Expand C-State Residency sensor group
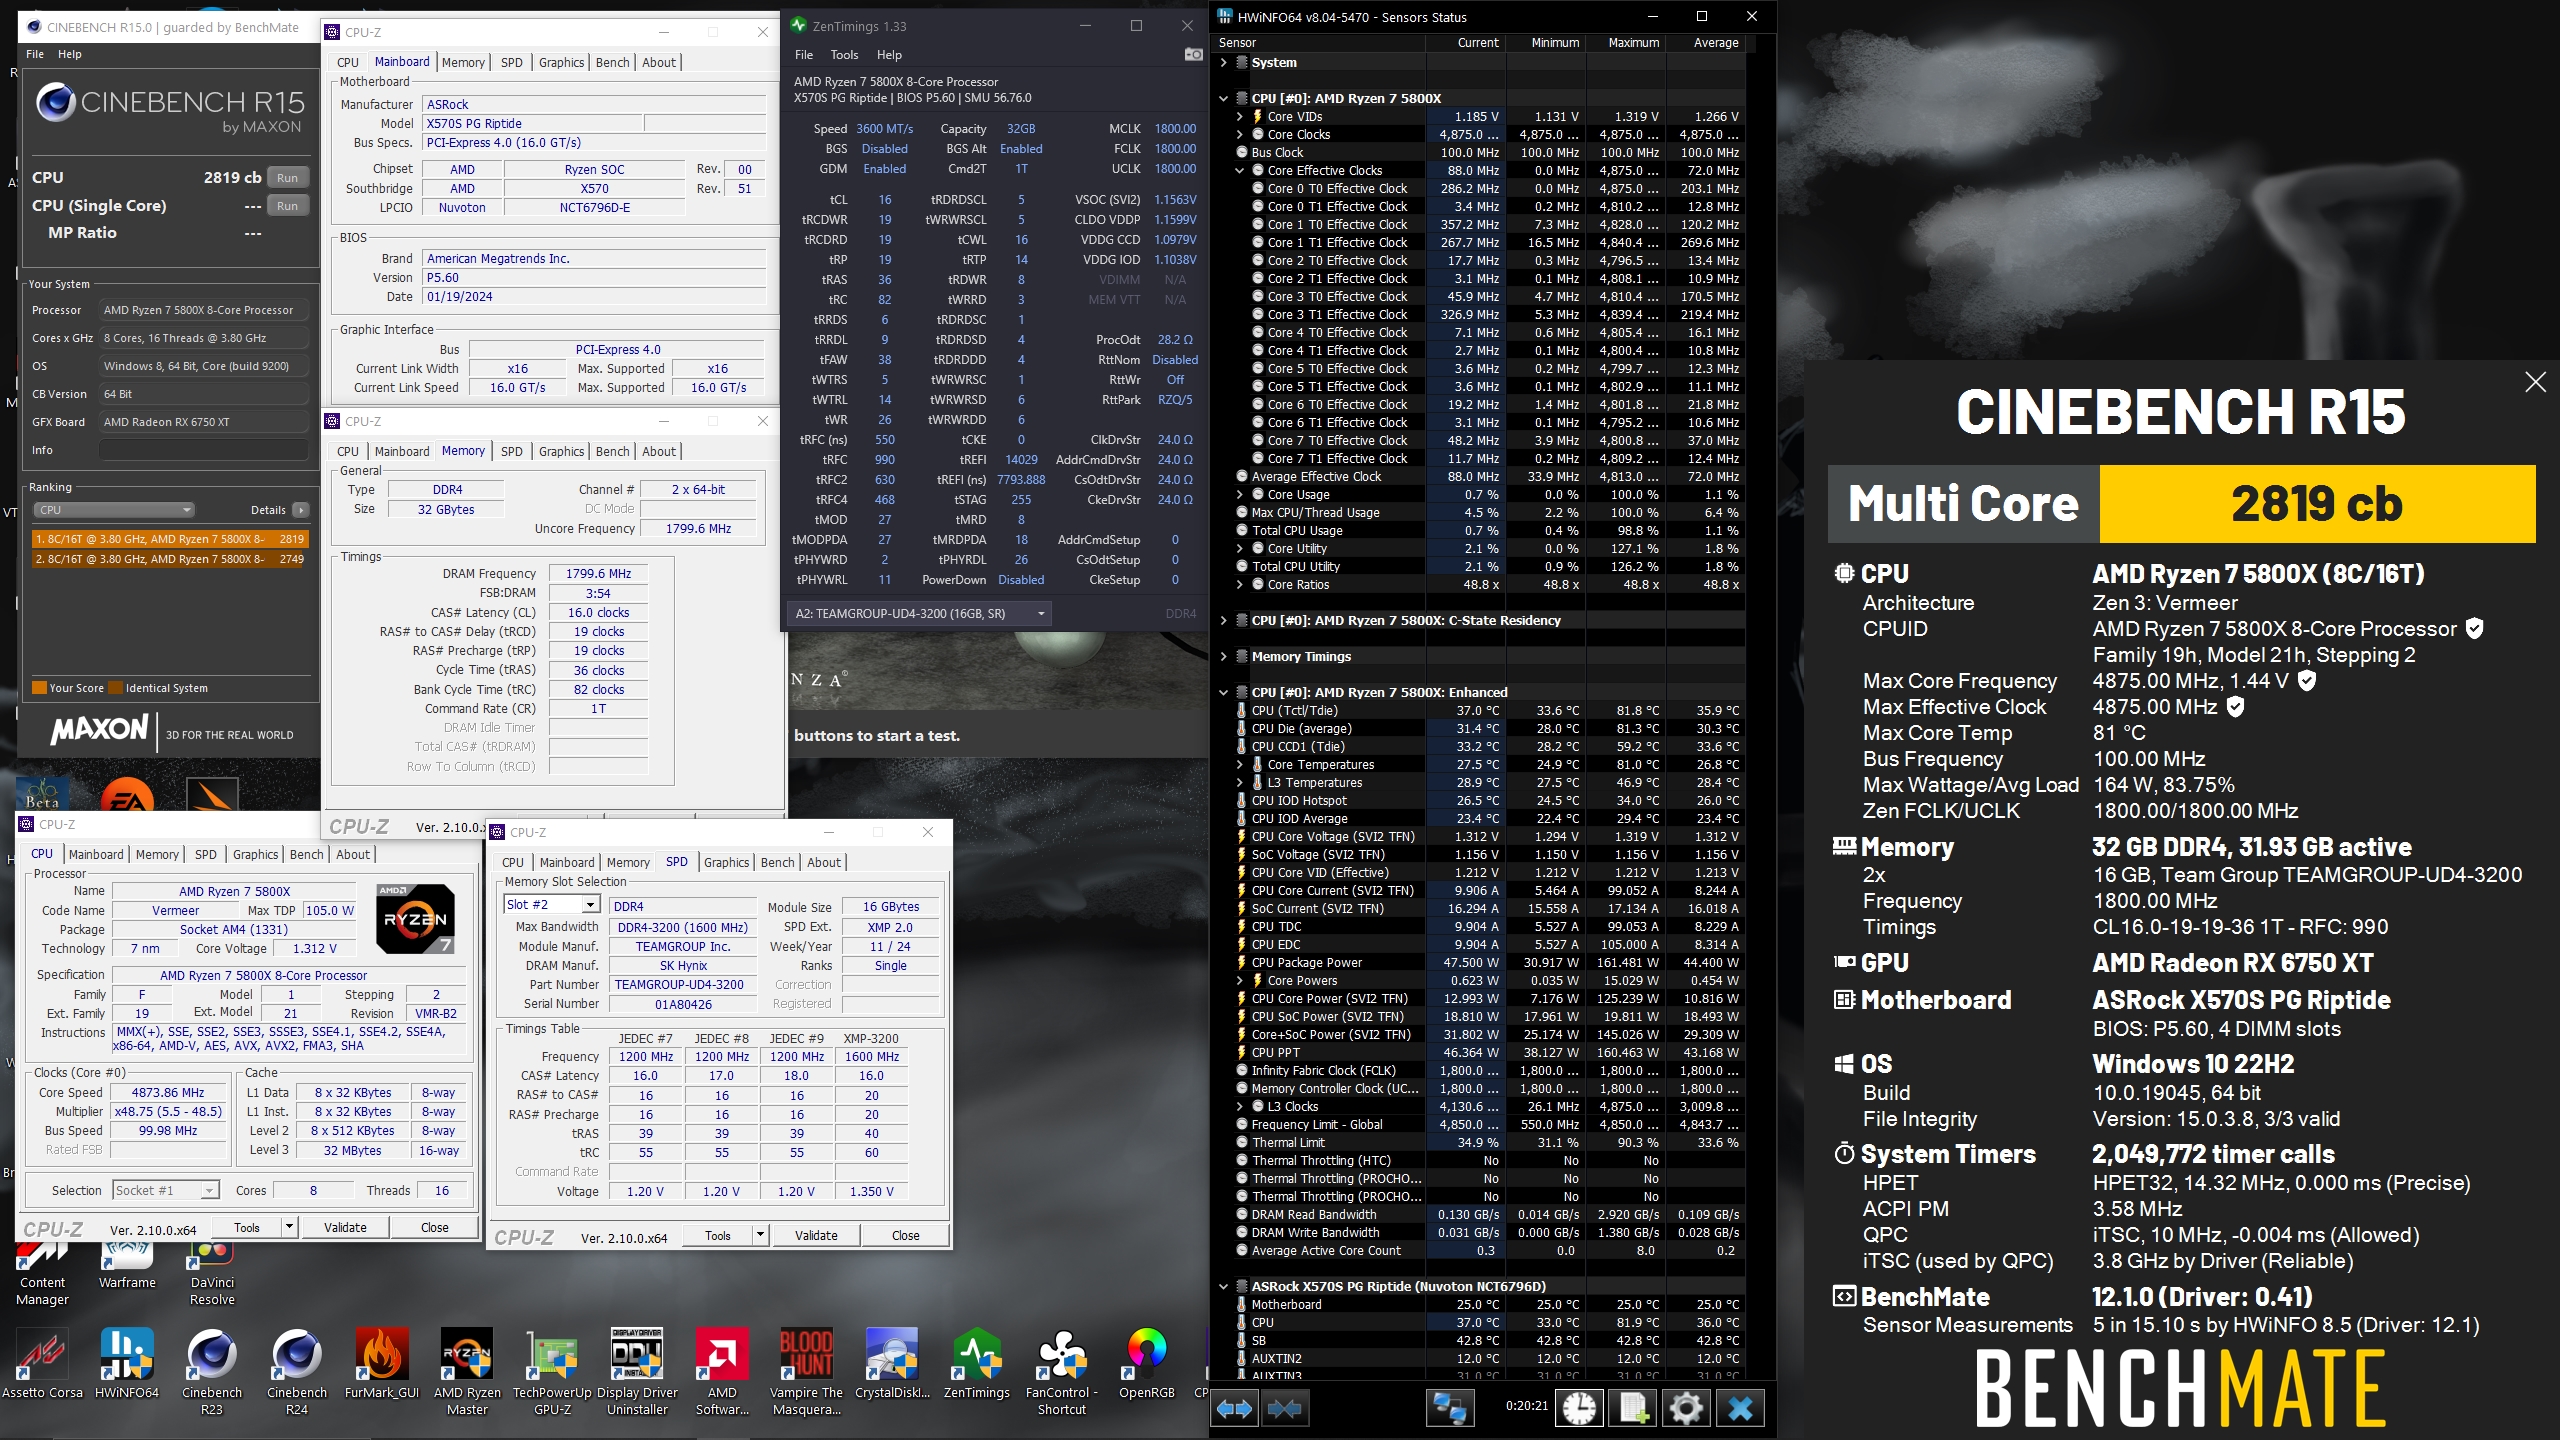The width and height of the screenshot is (2560, 1440). [x=1223, y=620]
